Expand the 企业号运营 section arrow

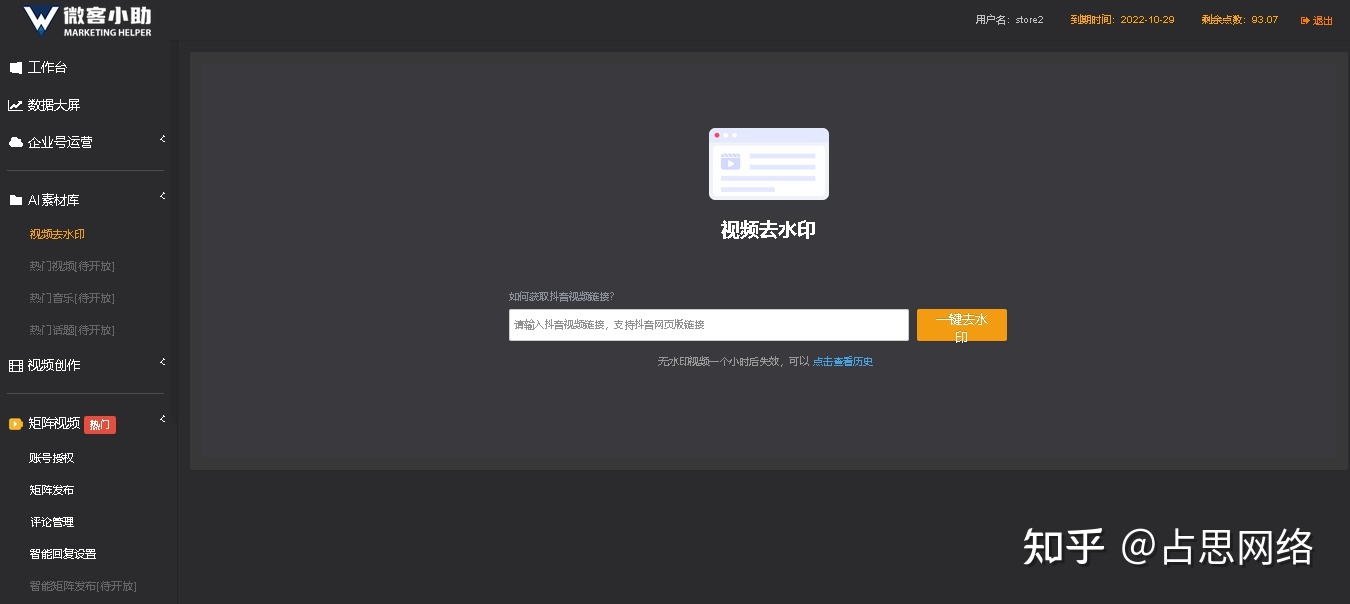coord(162,139)
